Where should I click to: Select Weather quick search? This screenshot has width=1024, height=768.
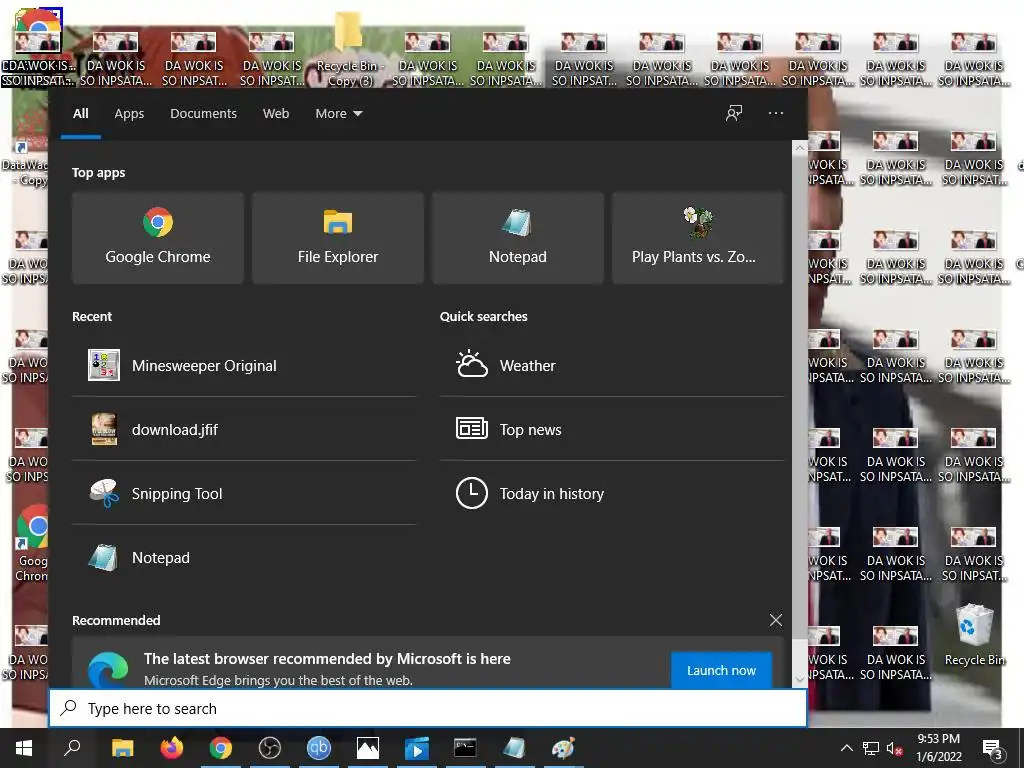(612, 366)
